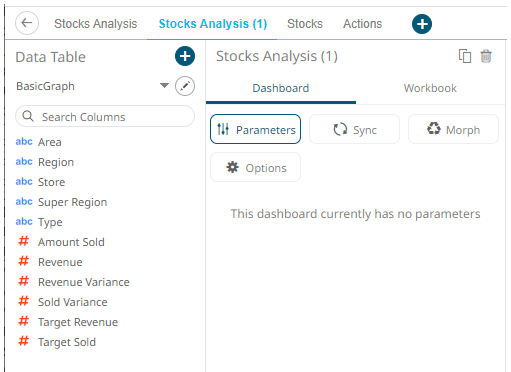Select the Super Region column name
This screenshot has width=511, height=372.
click(73, 202)
